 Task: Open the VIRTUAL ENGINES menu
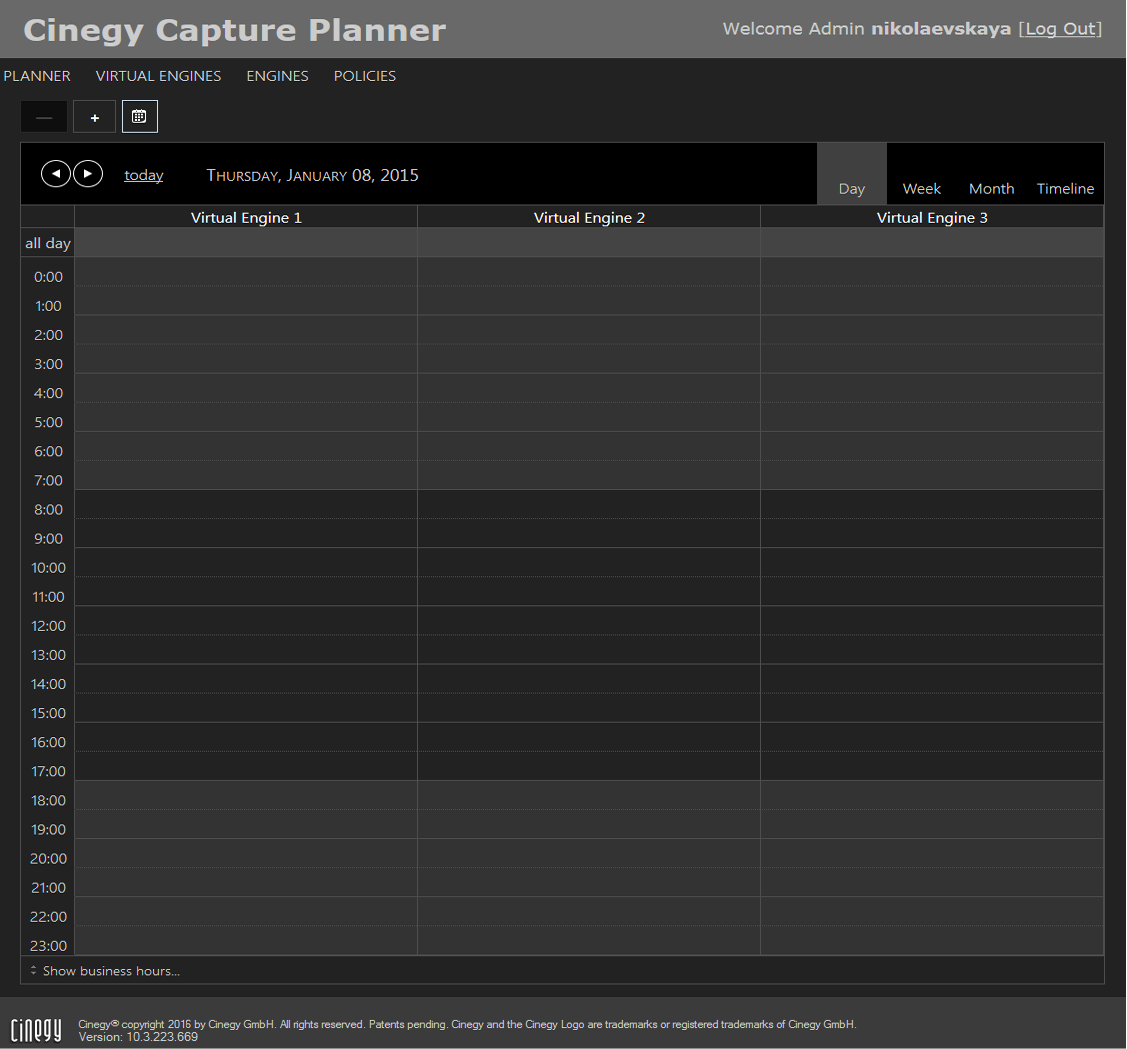158,76
